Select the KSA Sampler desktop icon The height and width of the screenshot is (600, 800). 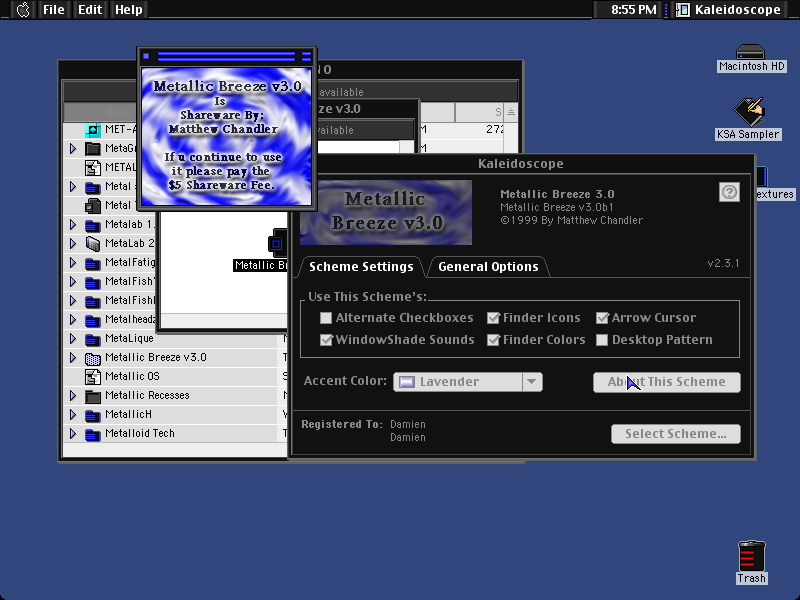[x=748, y=112]
